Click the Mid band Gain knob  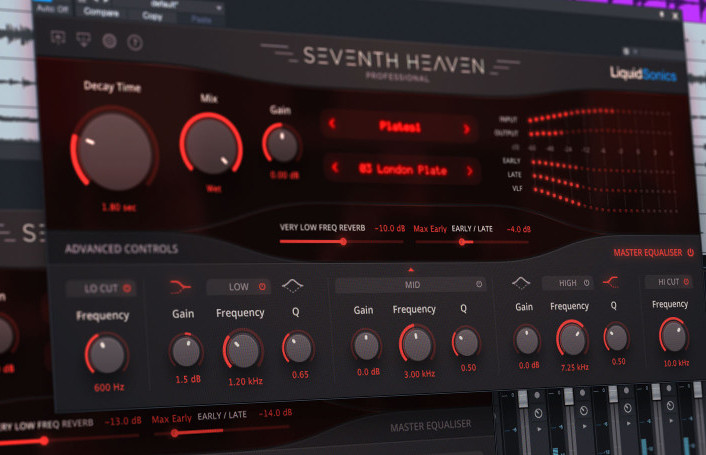pos(366,345)
